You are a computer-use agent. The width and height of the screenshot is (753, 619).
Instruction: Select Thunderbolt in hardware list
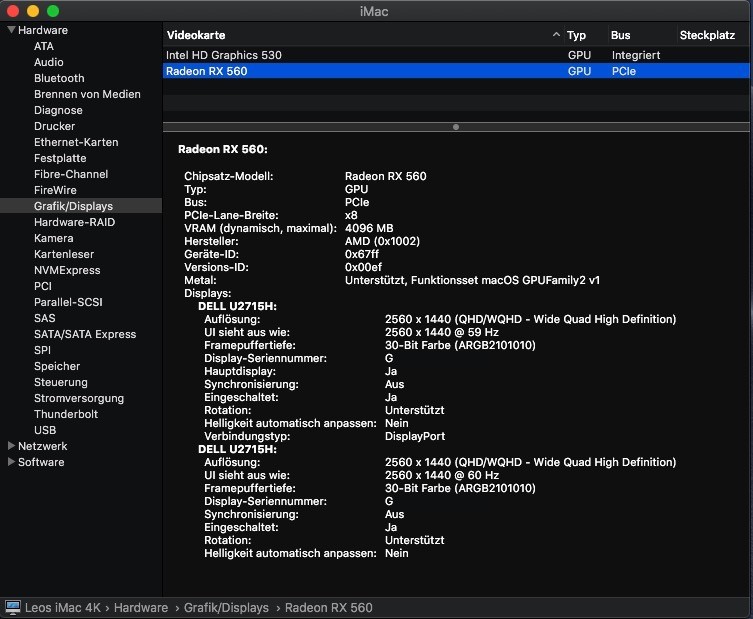pyautogui.click(x=66, y=414)
